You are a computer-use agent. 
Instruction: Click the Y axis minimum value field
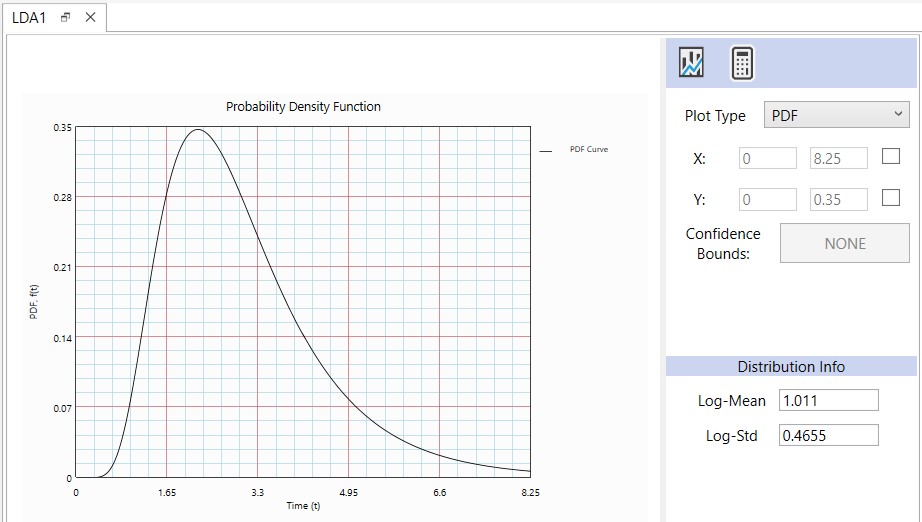pos(768,199)
